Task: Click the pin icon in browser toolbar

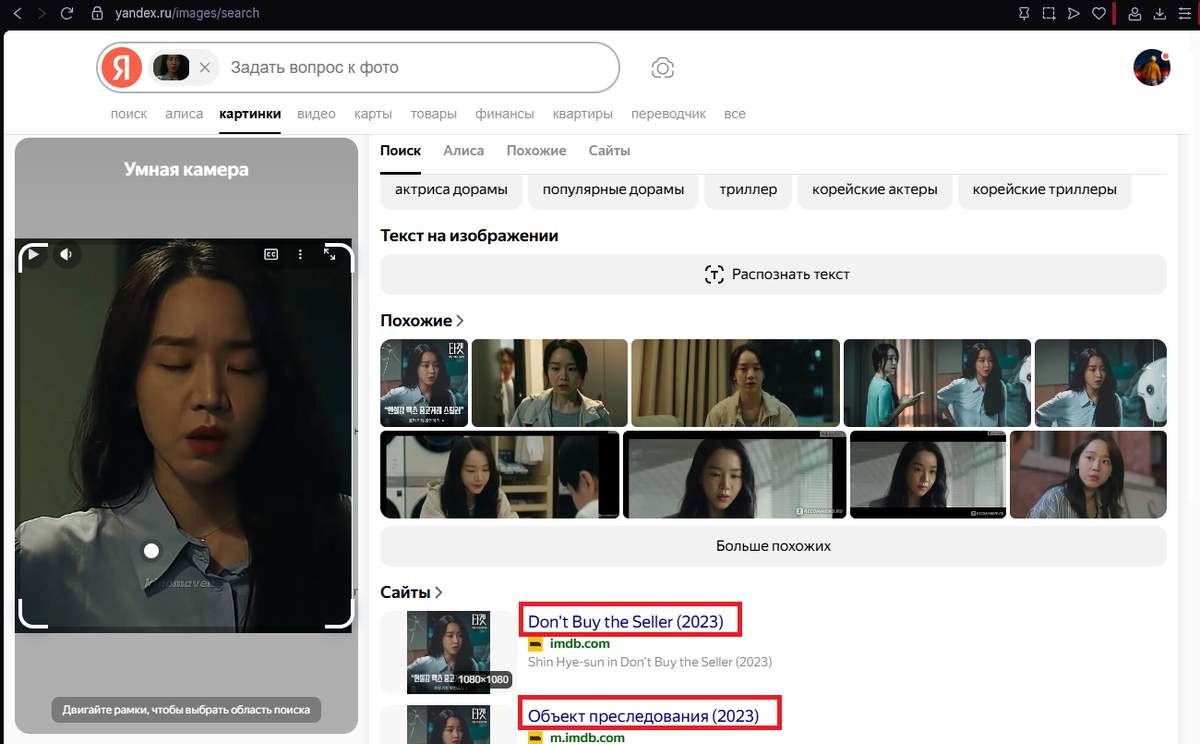Action: point(1024,14)
